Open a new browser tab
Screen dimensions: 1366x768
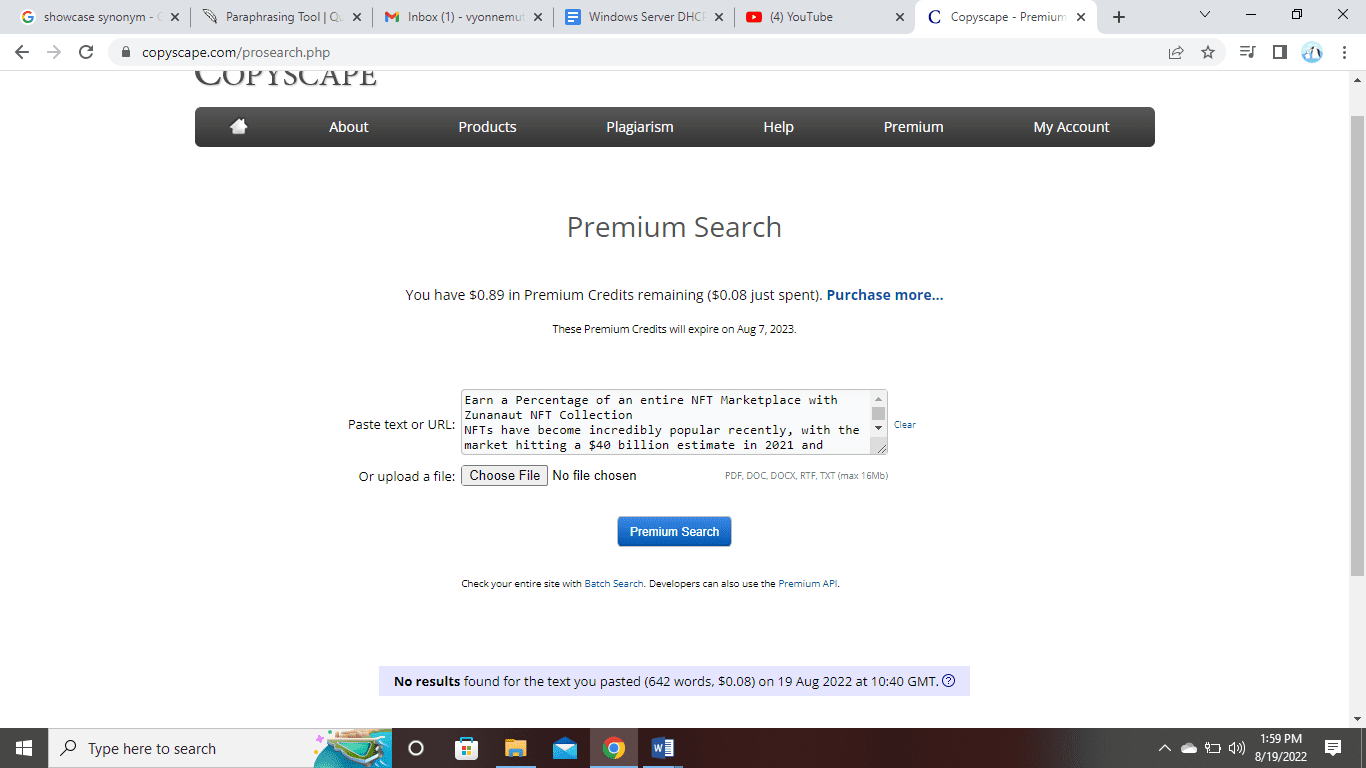(x=1119, y=17)
